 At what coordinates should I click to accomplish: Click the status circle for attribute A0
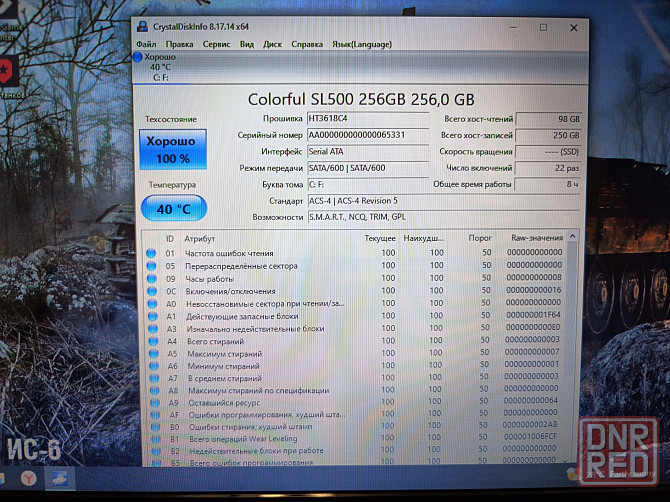[x=153, y=304]
